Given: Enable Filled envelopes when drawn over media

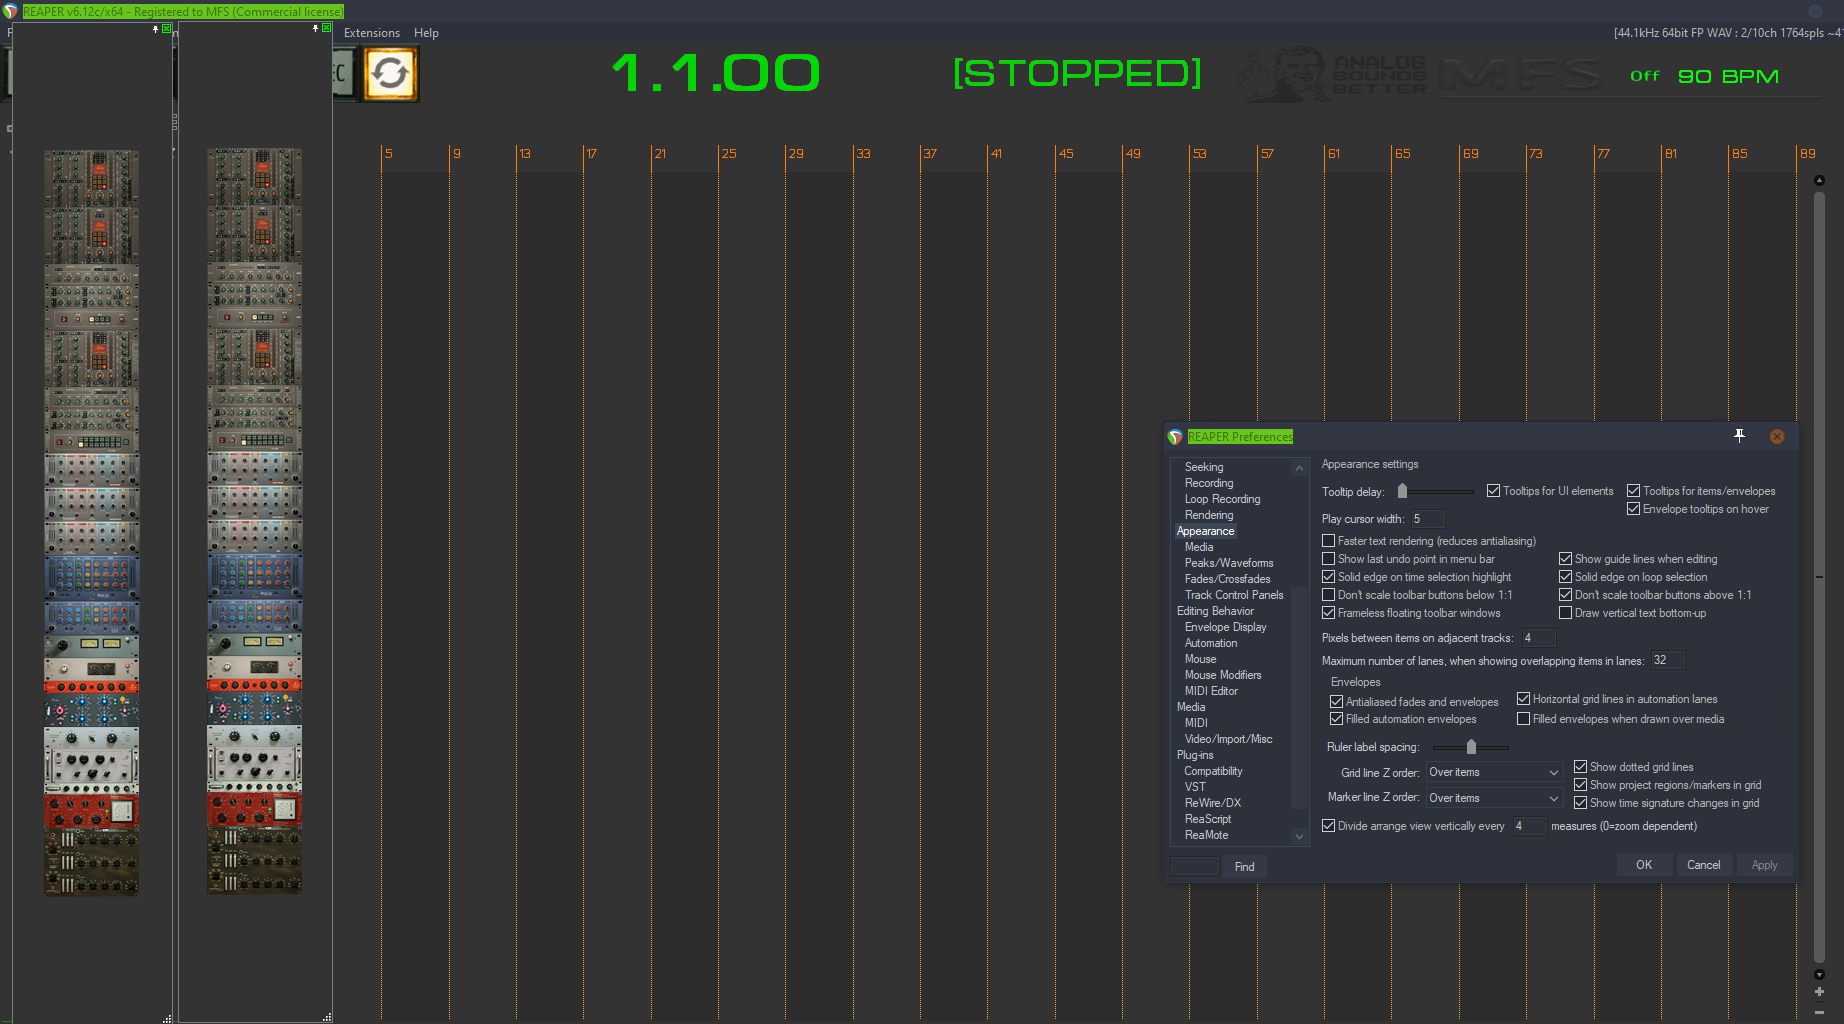Looking at the screenshot, I should coord(1523,719).
